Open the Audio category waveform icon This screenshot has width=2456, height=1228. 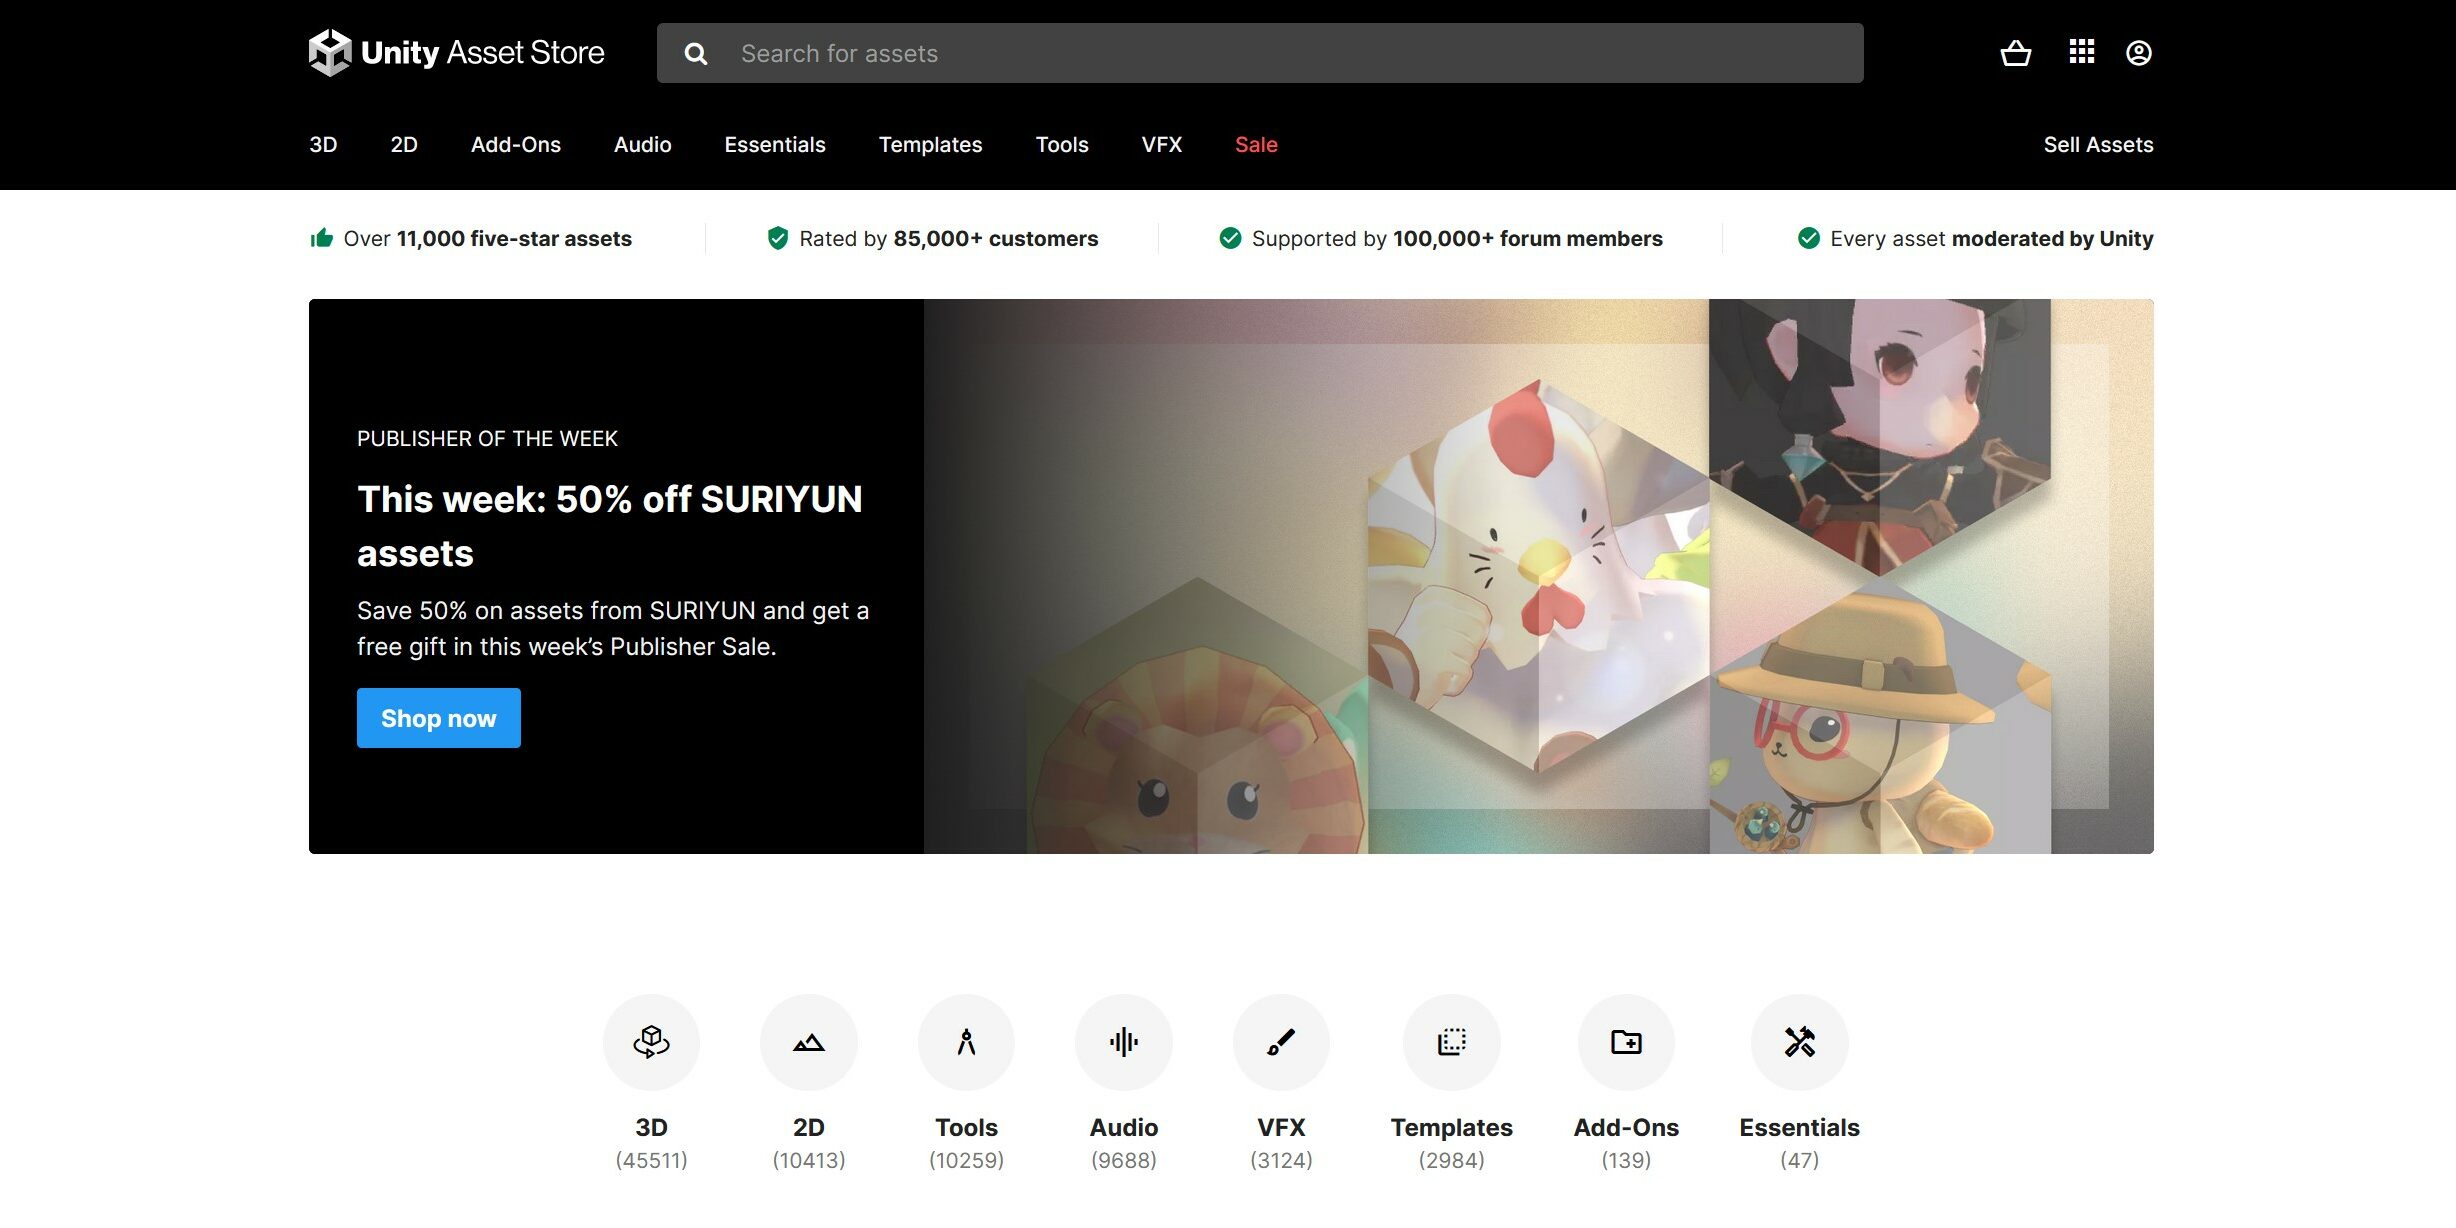click(1124, 1041)
